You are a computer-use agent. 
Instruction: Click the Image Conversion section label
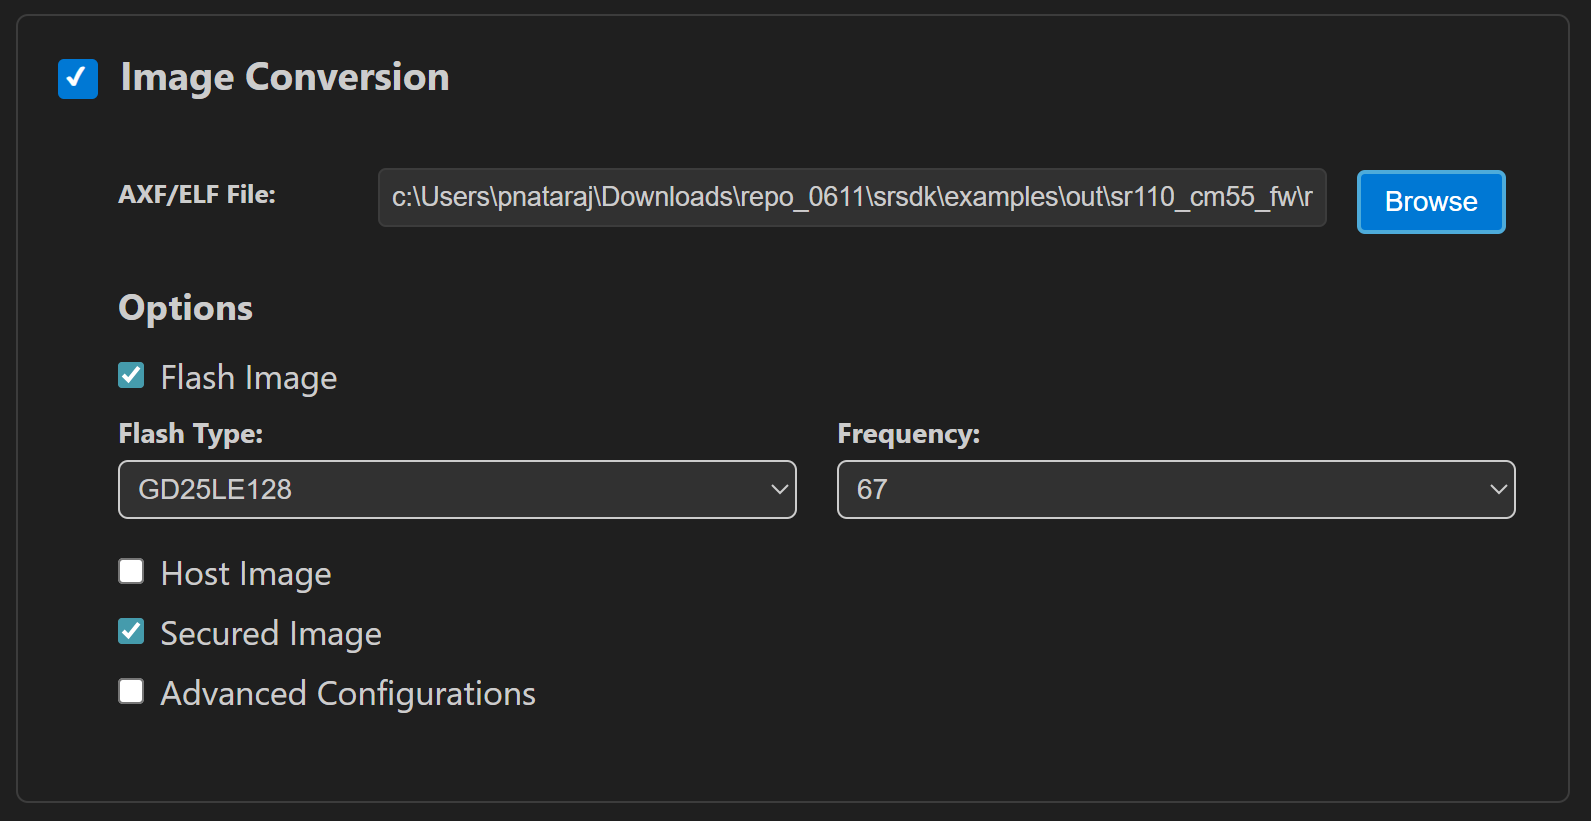[284, 77]
